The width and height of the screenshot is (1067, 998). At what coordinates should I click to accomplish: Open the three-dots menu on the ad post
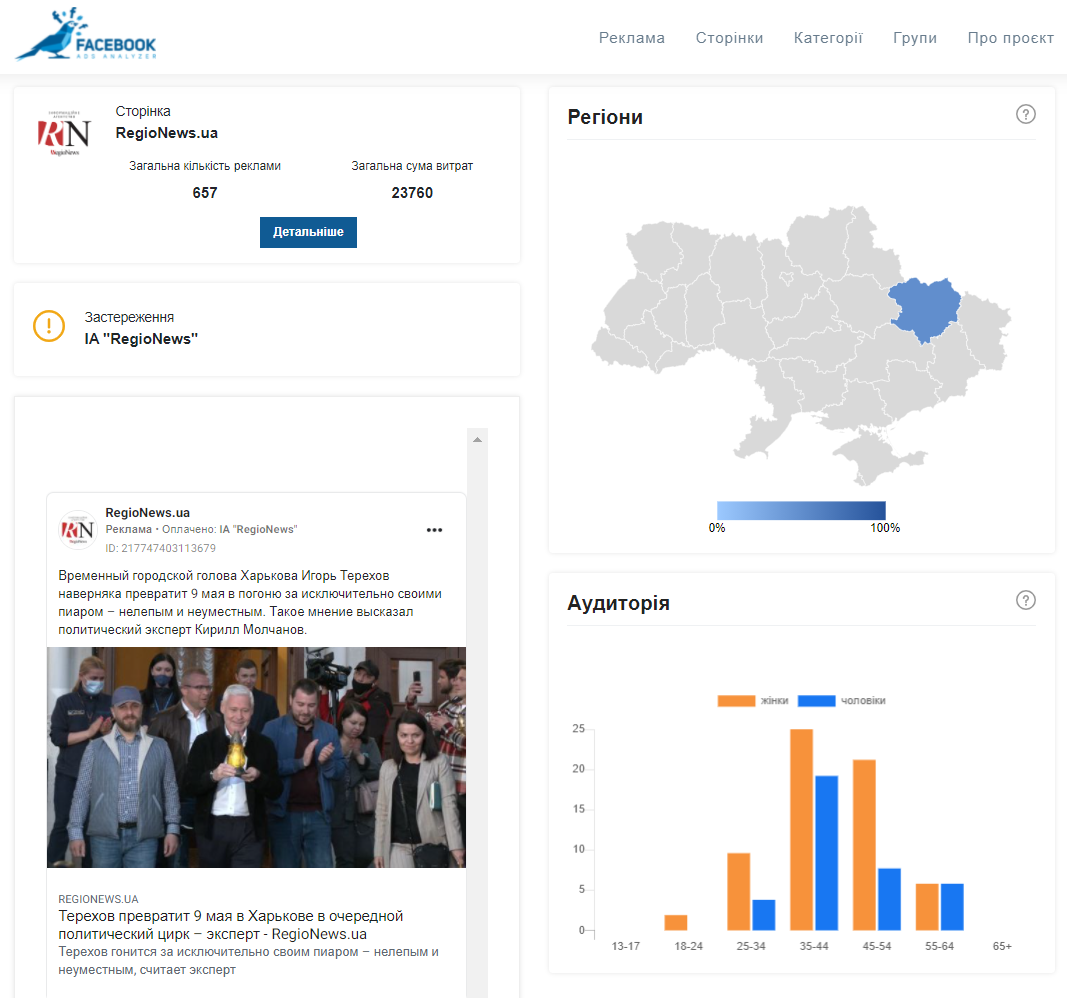pyautogui.click(x=434, y=530)
